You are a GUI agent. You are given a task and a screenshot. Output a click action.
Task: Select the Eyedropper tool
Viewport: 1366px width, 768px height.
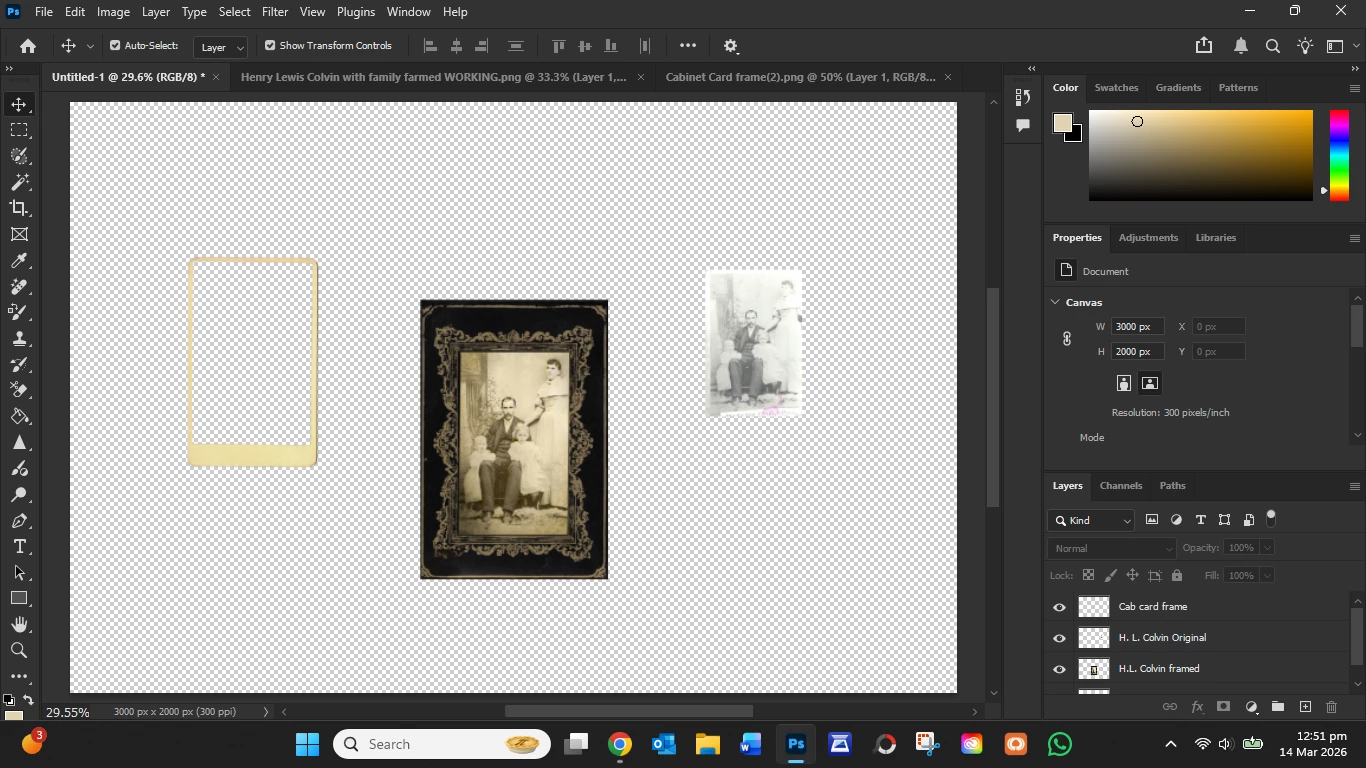tap(19, 261)
